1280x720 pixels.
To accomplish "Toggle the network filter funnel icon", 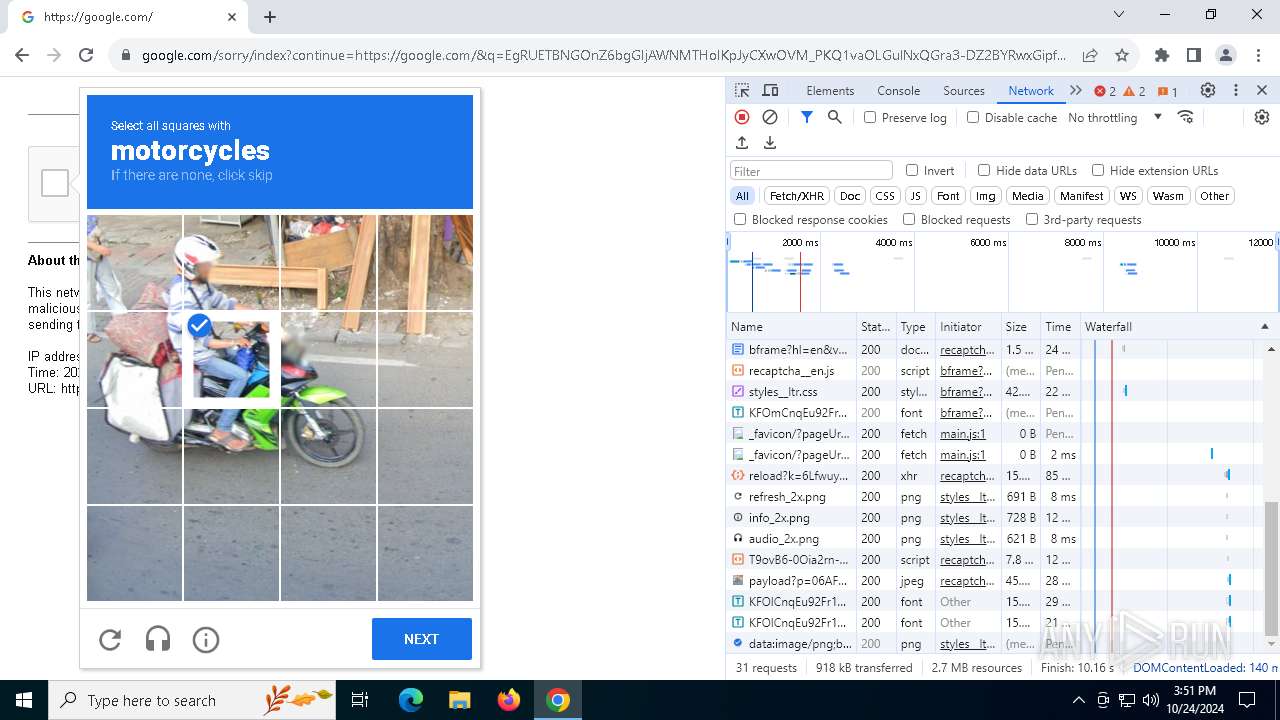I will tap(807, 117).
